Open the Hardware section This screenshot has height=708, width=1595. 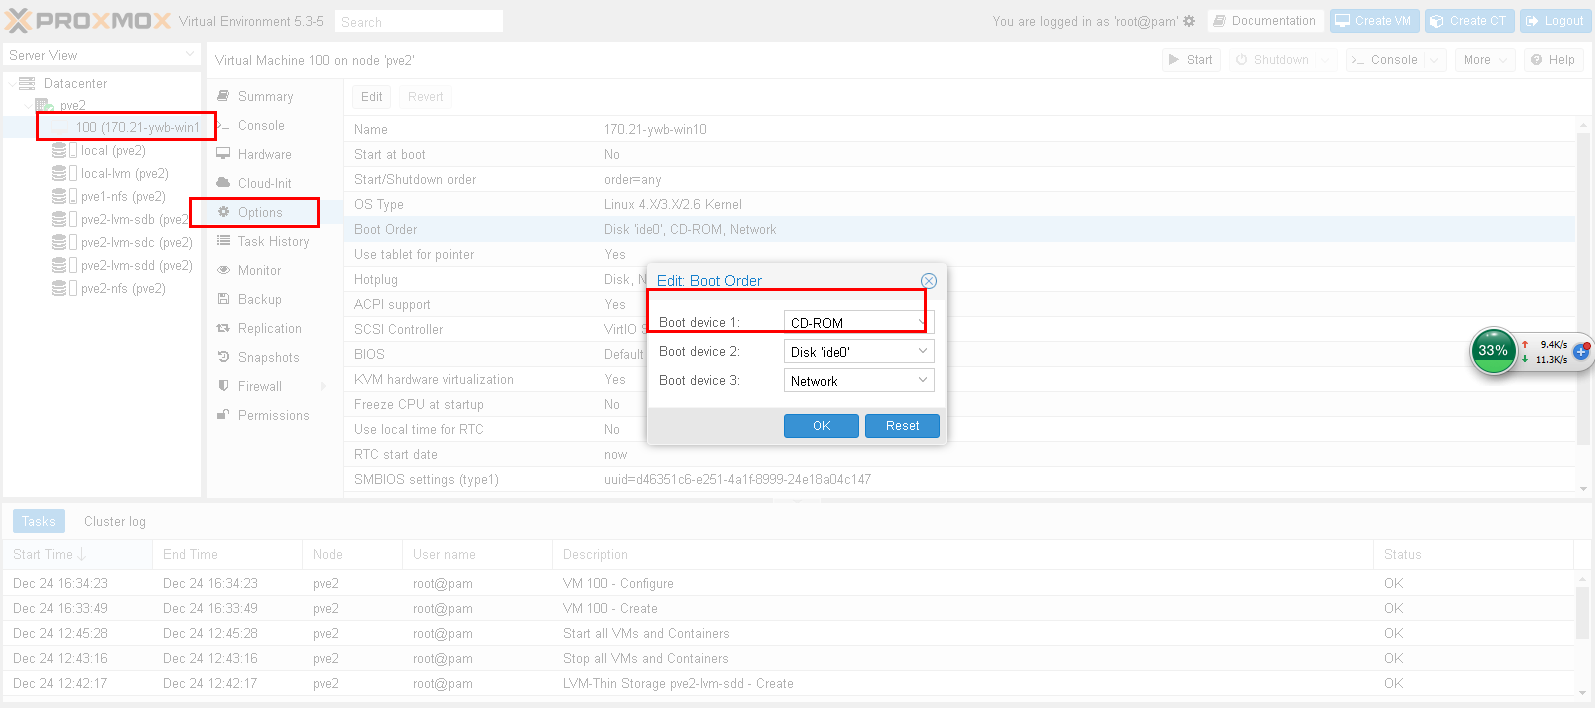265,155
